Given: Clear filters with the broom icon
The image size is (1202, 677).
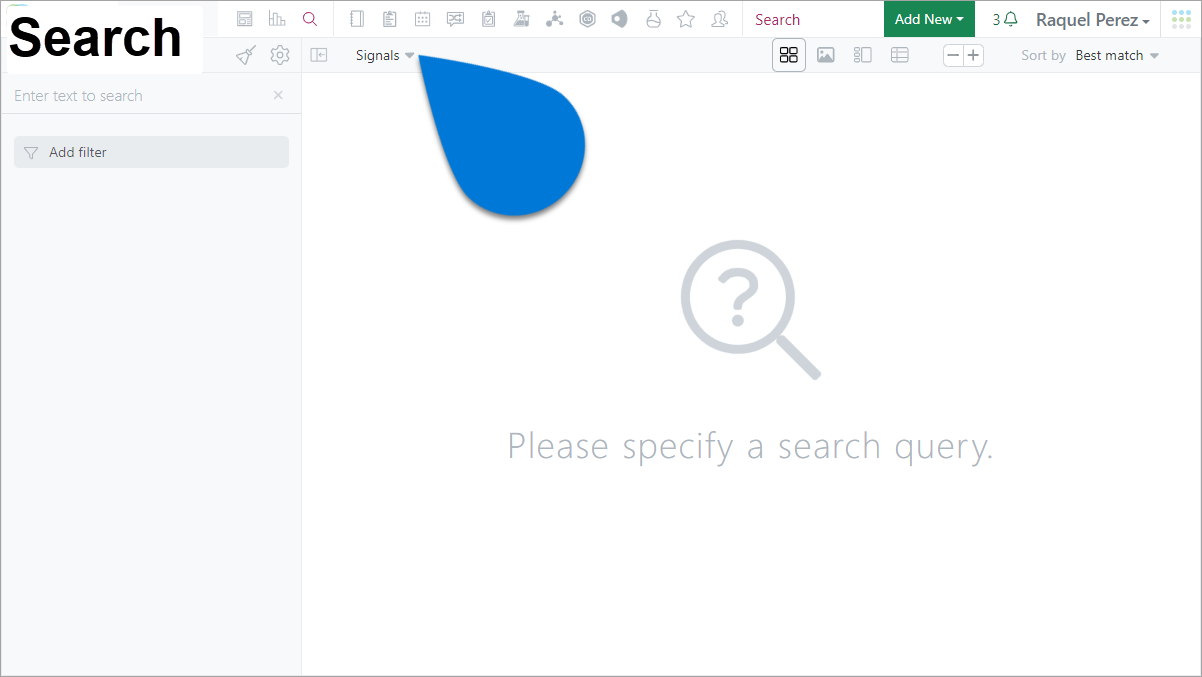Looking at the screenshot, I should (246, 55).
